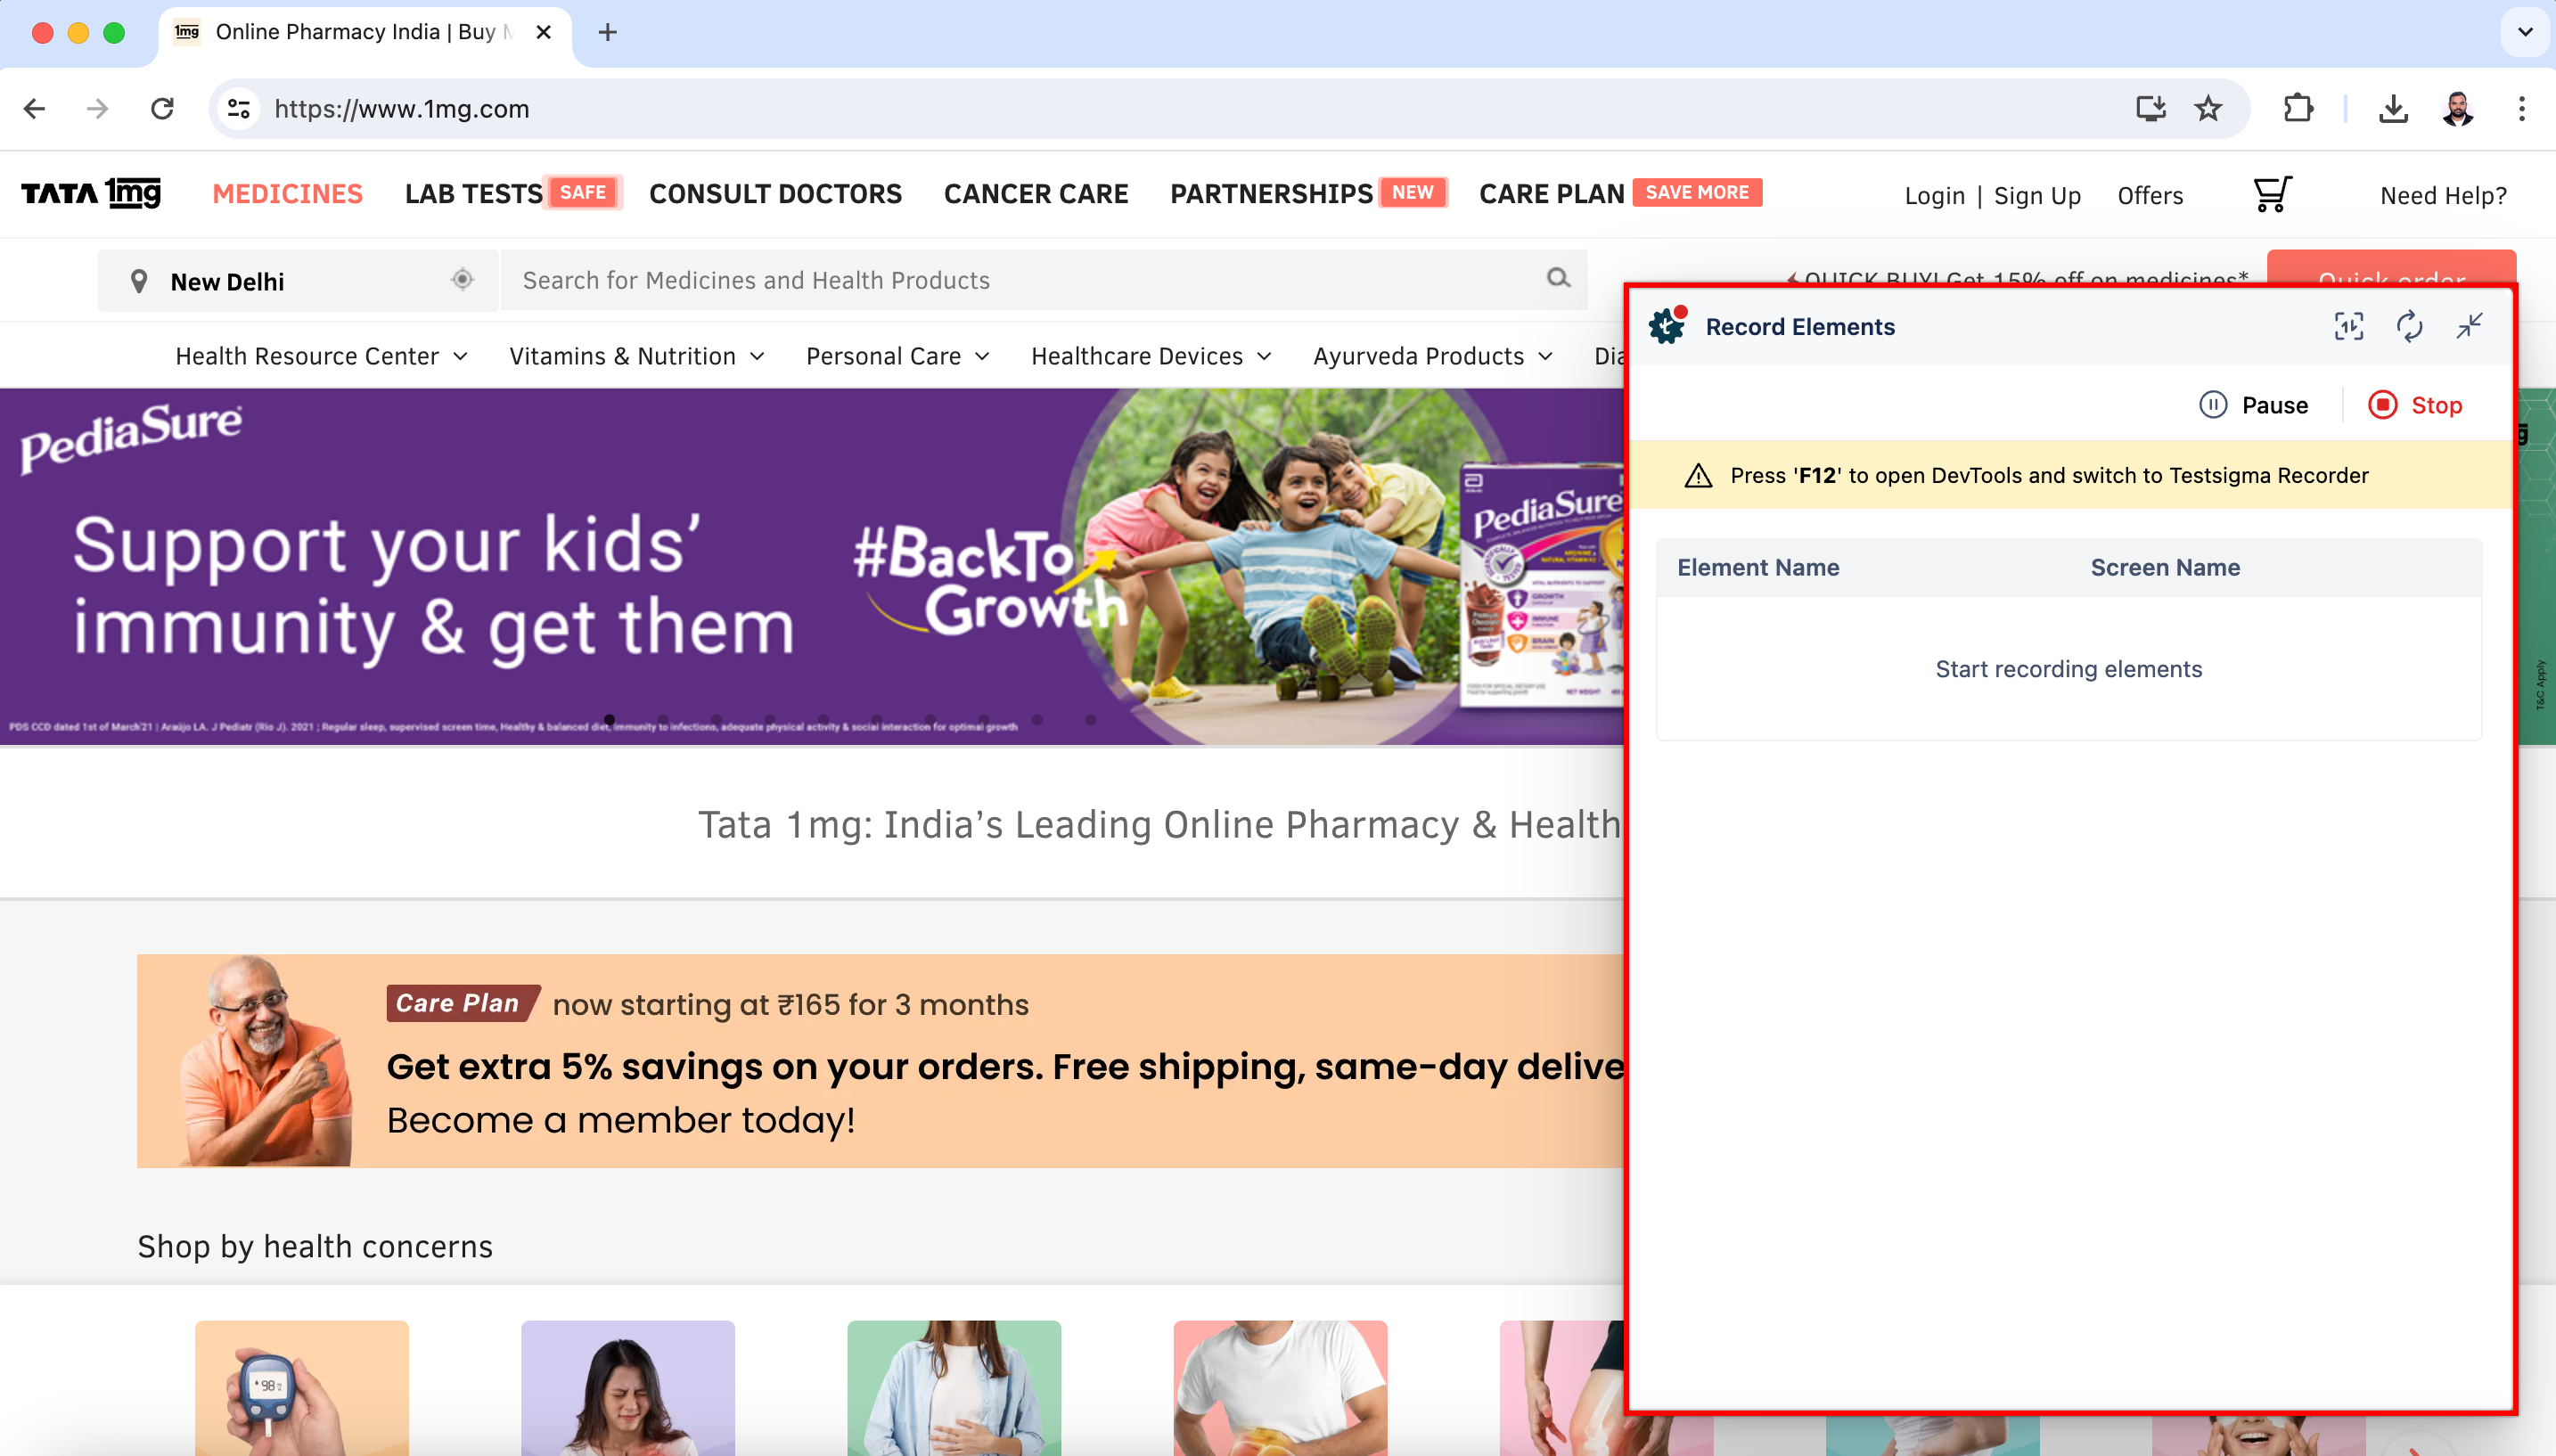
Task: Detect current location with the target icon
Action: tap(462, 279)
